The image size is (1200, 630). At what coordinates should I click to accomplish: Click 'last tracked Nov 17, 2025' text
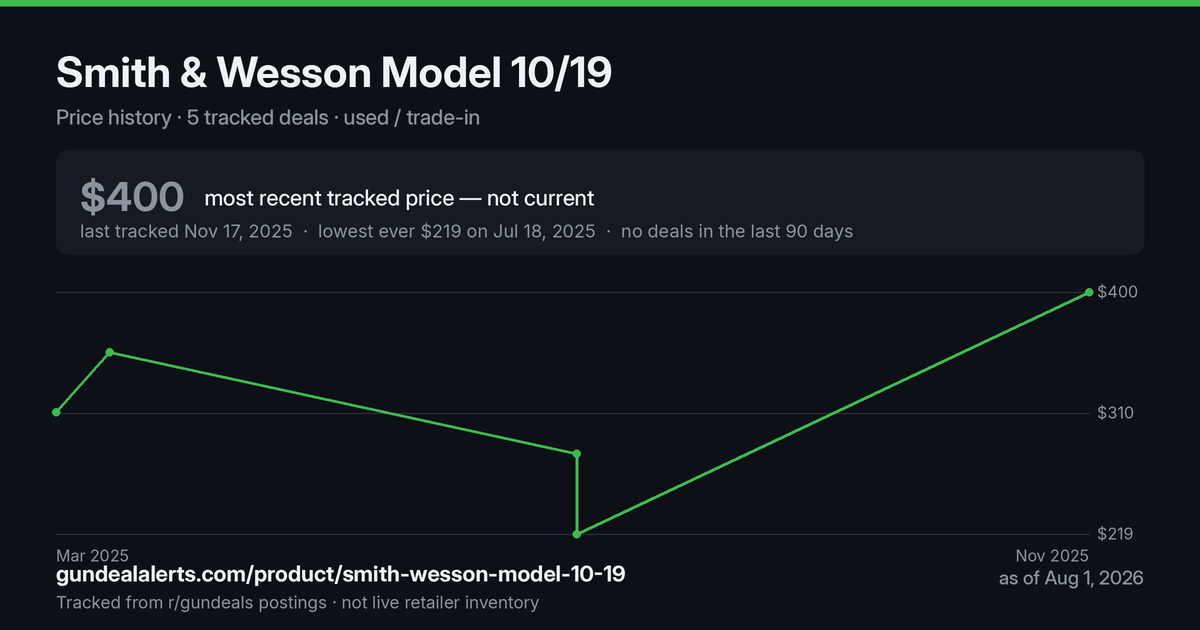(186, 231)
